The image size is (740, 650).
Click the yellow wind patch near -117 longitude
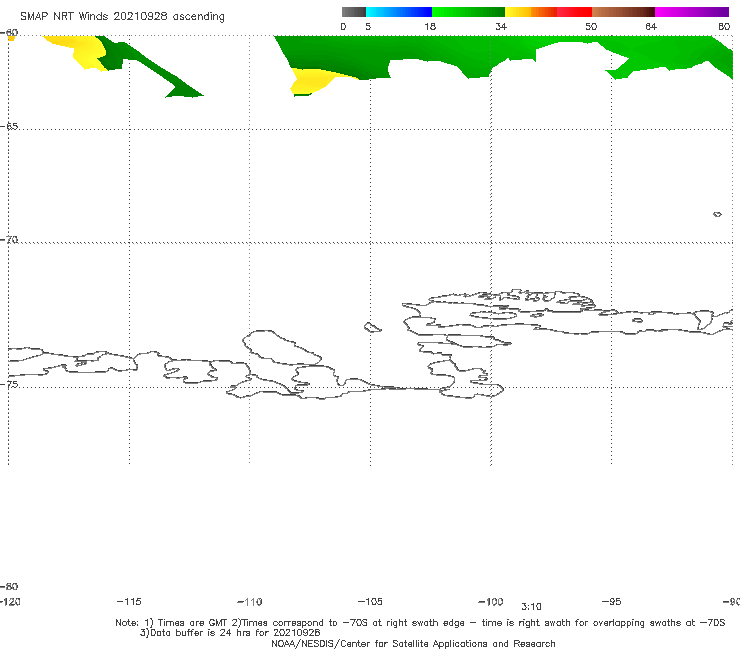[83, 51]
